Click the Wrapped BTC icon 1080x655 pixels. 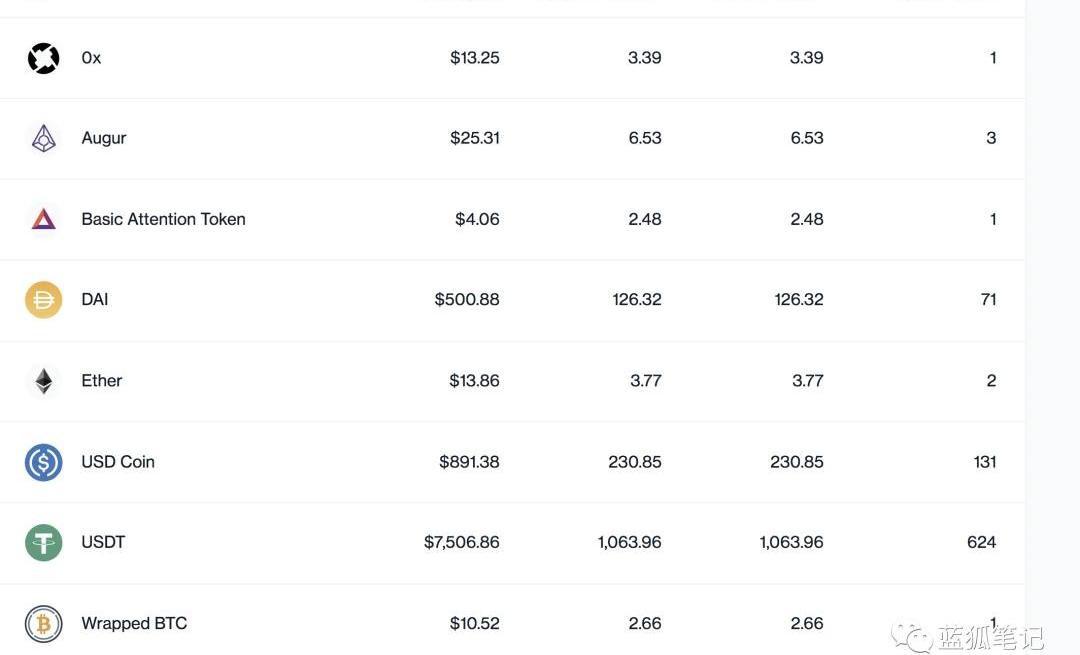pyautogui.click(x=43, y=624)
